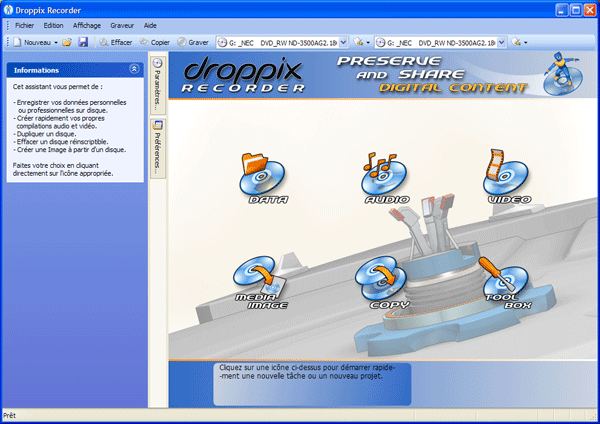Click the droppix RECORDER logo banner

pos(243,75)
